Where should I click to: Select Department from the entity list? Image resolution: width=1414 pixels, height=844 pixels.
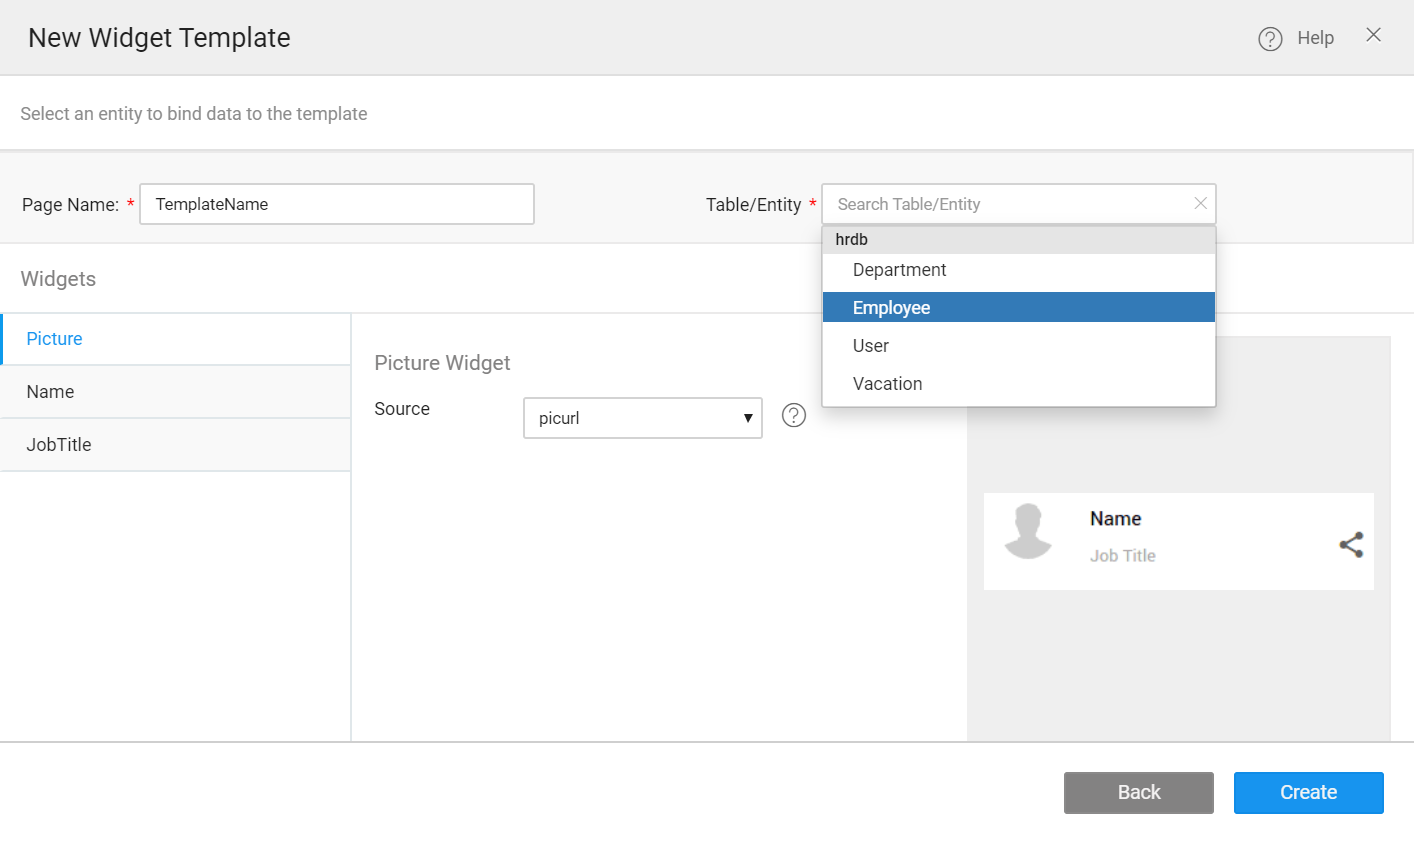point(899,270)
